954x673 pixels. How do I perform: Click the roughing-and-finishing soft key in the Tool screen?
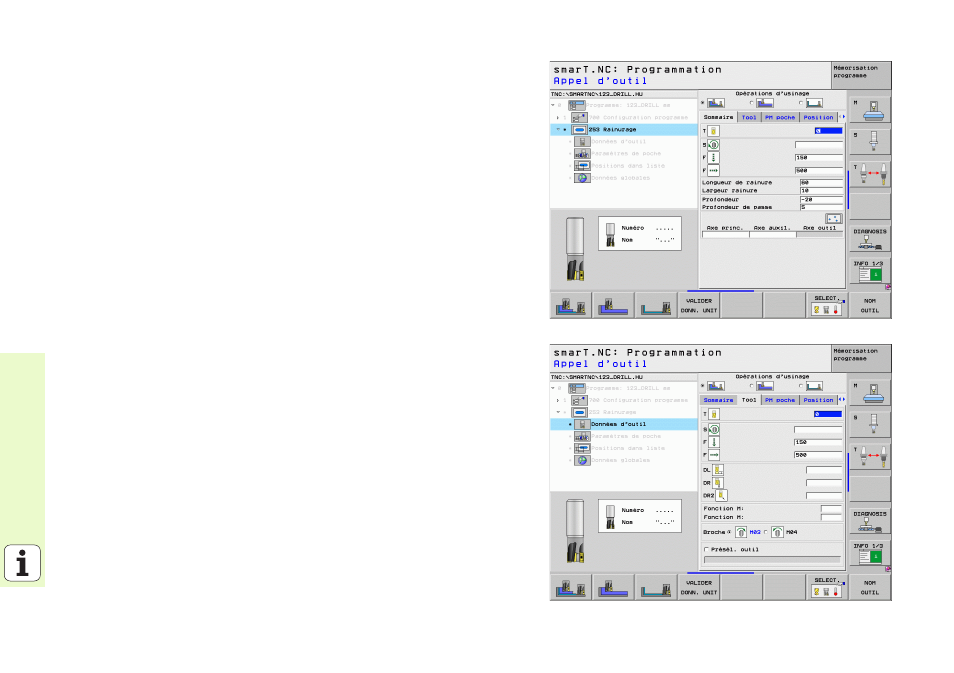pyautogui.click(x=571, y=588)
